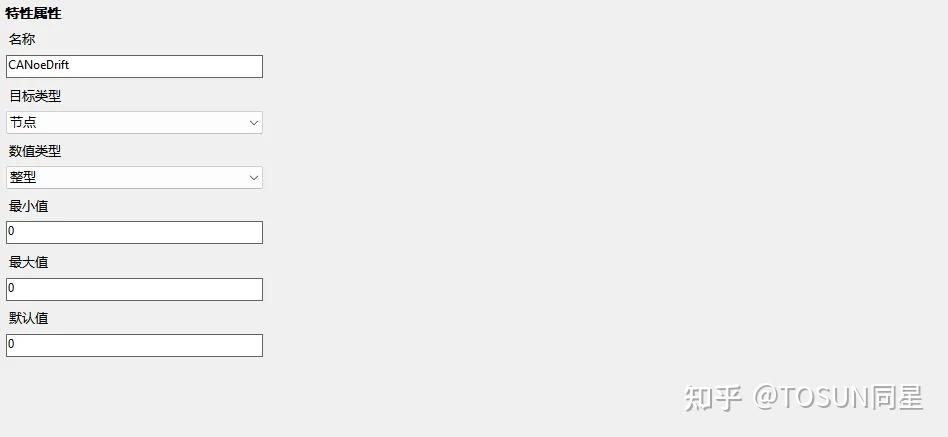Image resolution: width=948 pixels, height=437 pixels.
Task: Click the 目标类型 label text
Action: (35, 96)
